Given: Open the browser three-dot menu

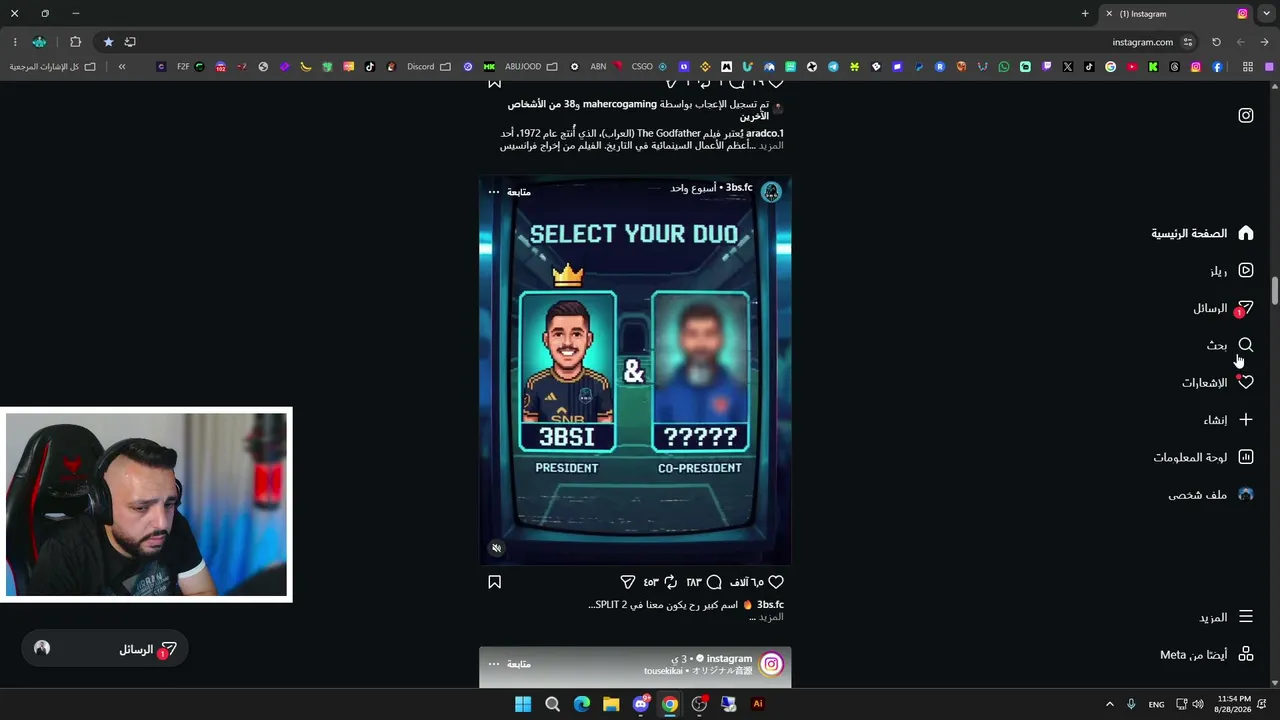Looking at the screenshot, I should click(x=15, y=42).
